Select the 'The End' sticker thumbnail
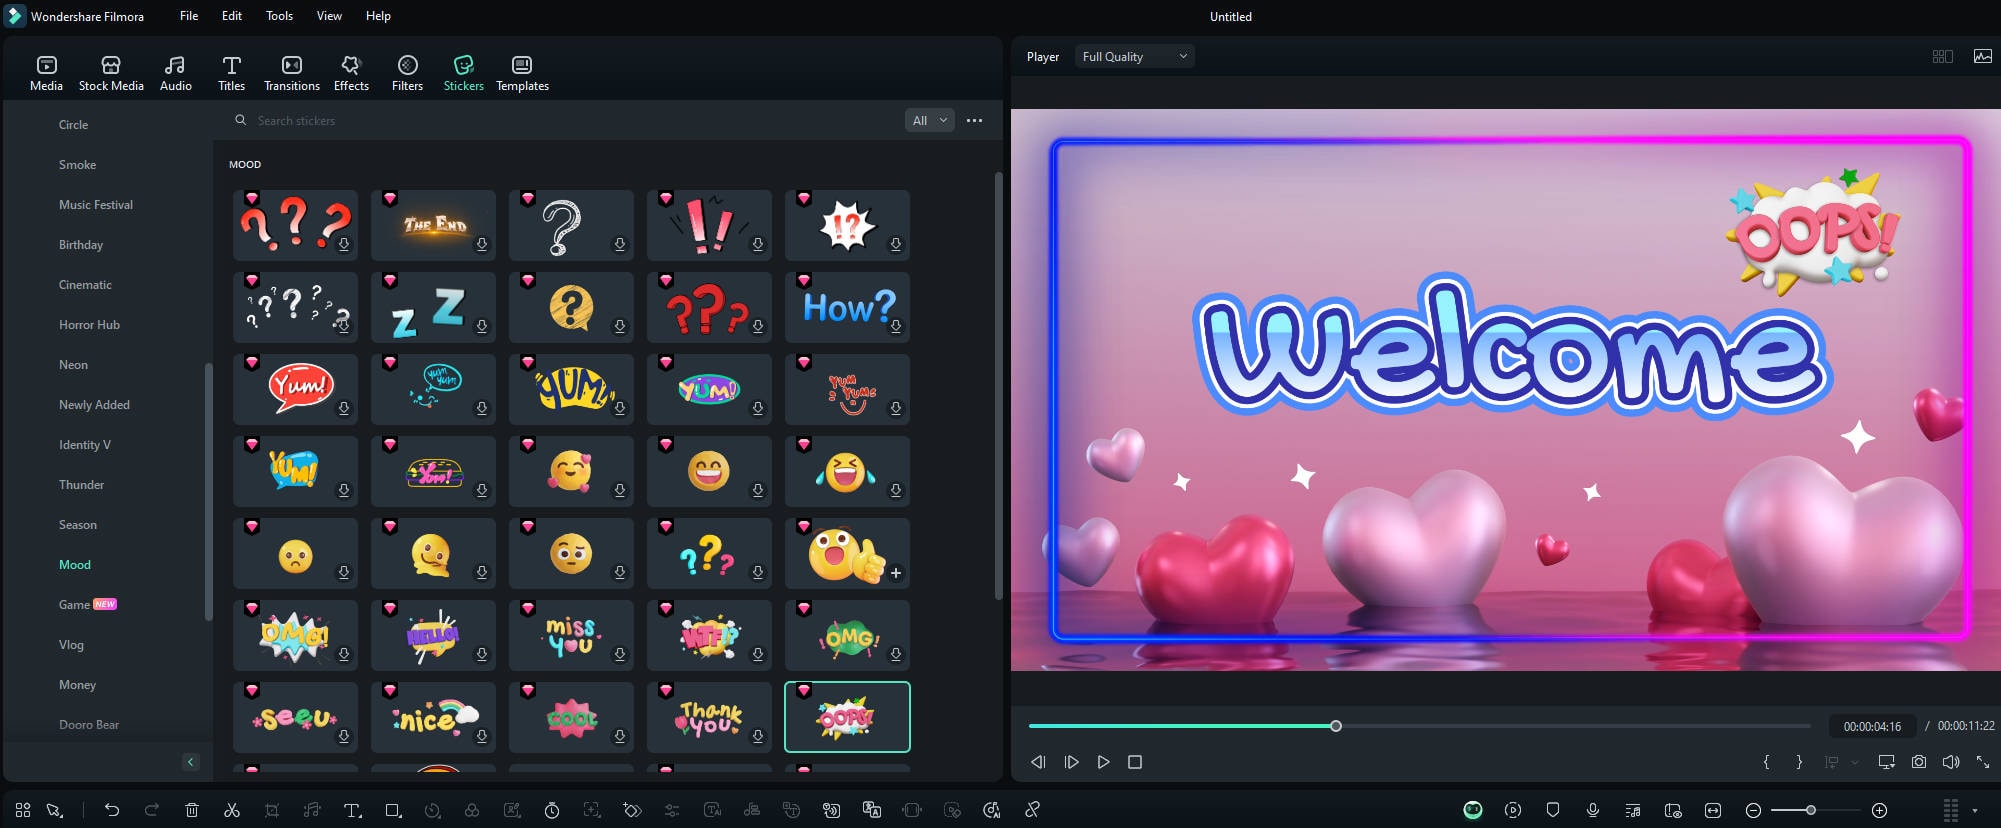 (433, 225)
